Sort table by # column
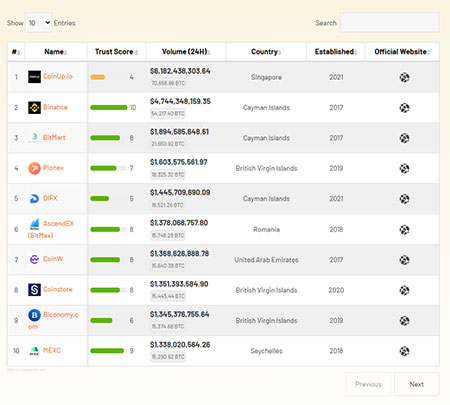Image resolution: width=450 pixels, height=405 pixels. point(16,52)
